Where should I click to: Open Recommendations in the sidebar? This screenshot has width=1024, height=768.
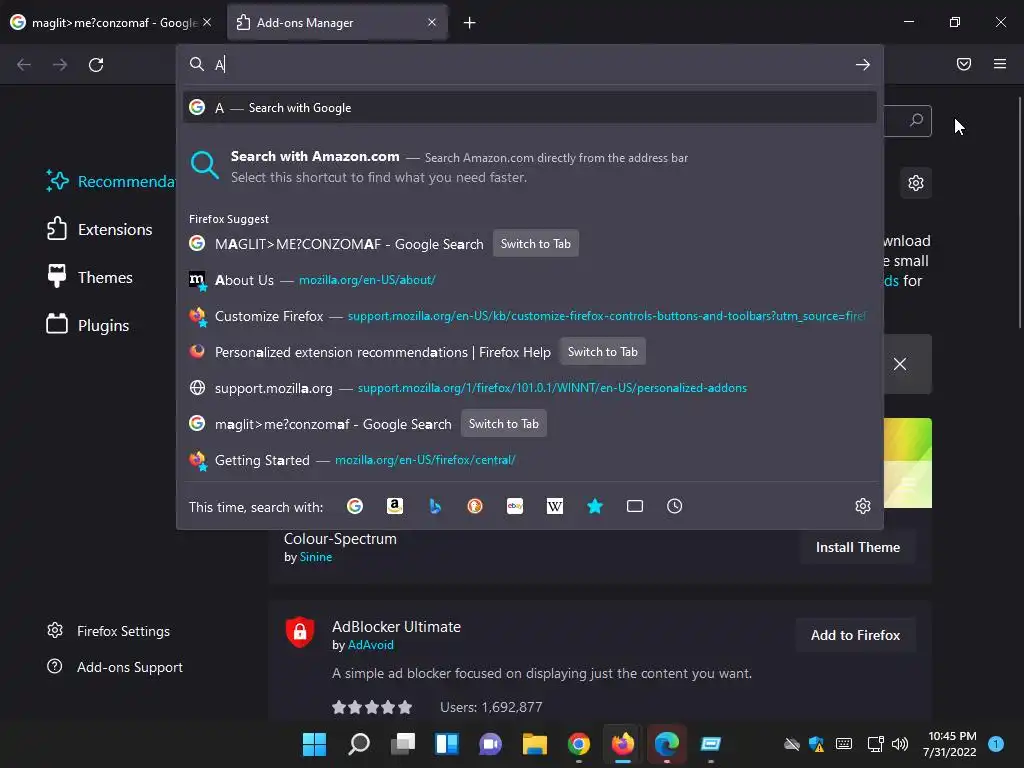110,182
